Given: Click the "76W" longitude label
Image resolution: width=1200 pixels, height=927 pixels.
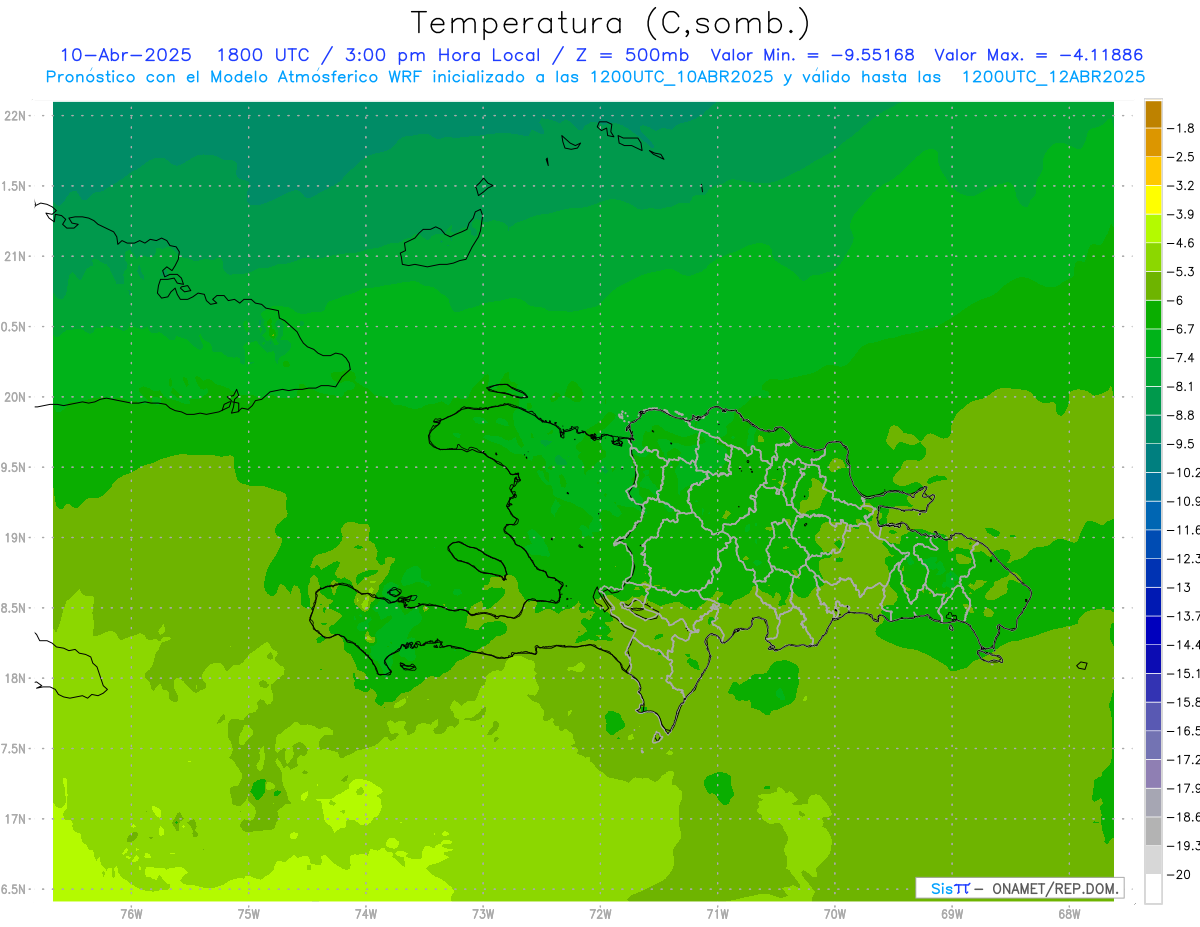Looking at the screenshot, I should (x=131, y=913).
